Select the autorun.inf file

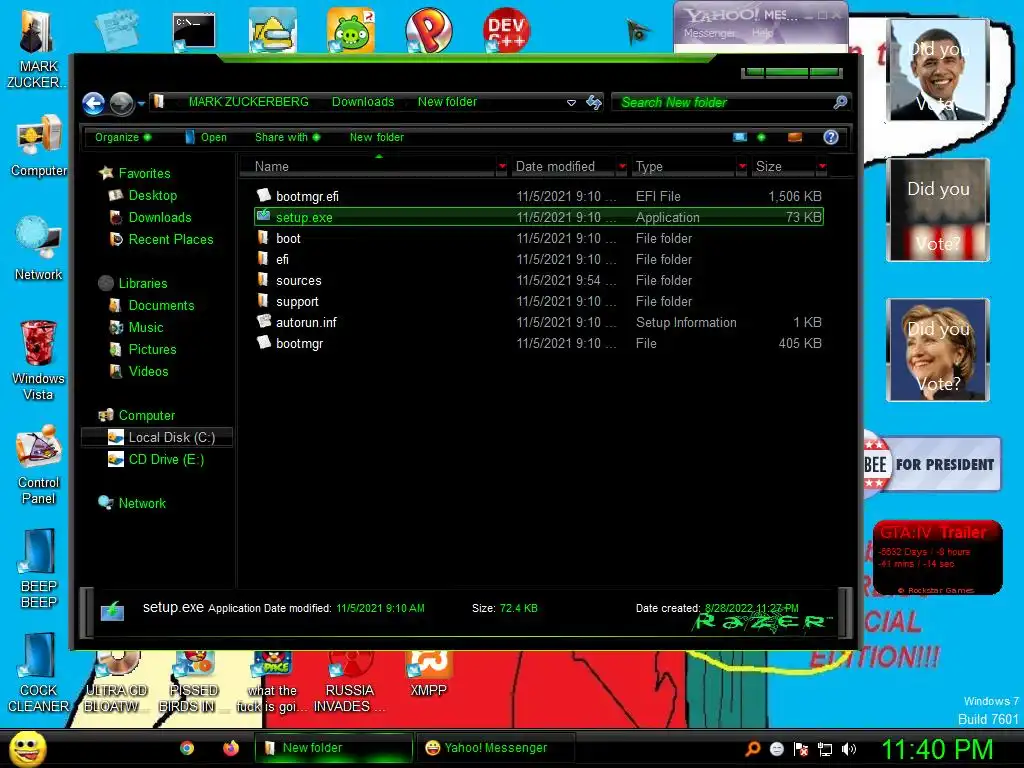pos(539,322)
